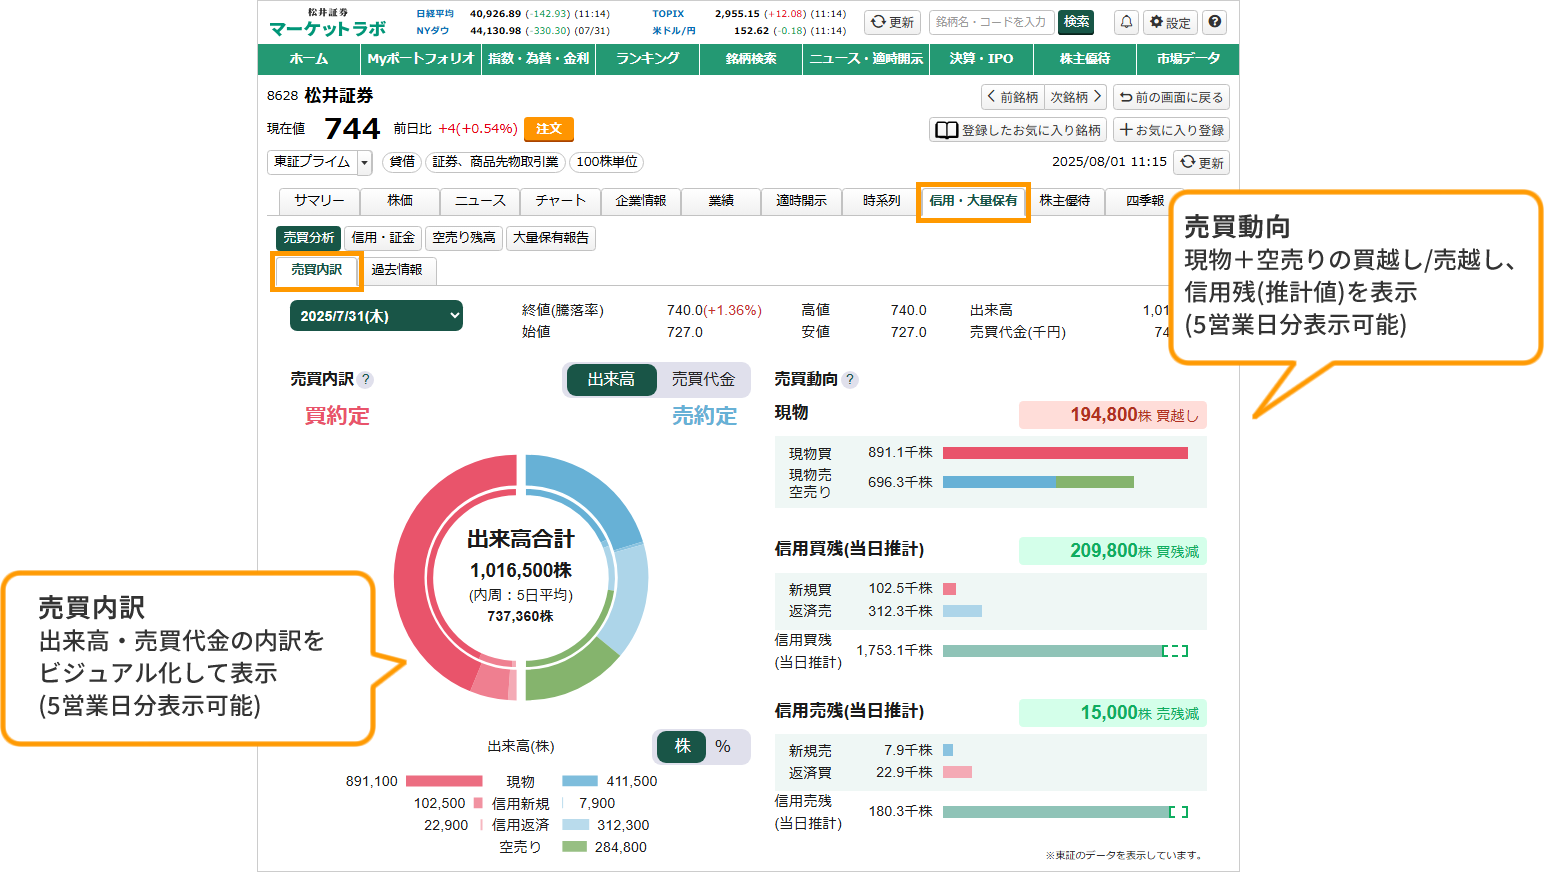This screenshot has height=872, width=1544.
Task: Switch to 時系列 tab
Action: [881, 201]
